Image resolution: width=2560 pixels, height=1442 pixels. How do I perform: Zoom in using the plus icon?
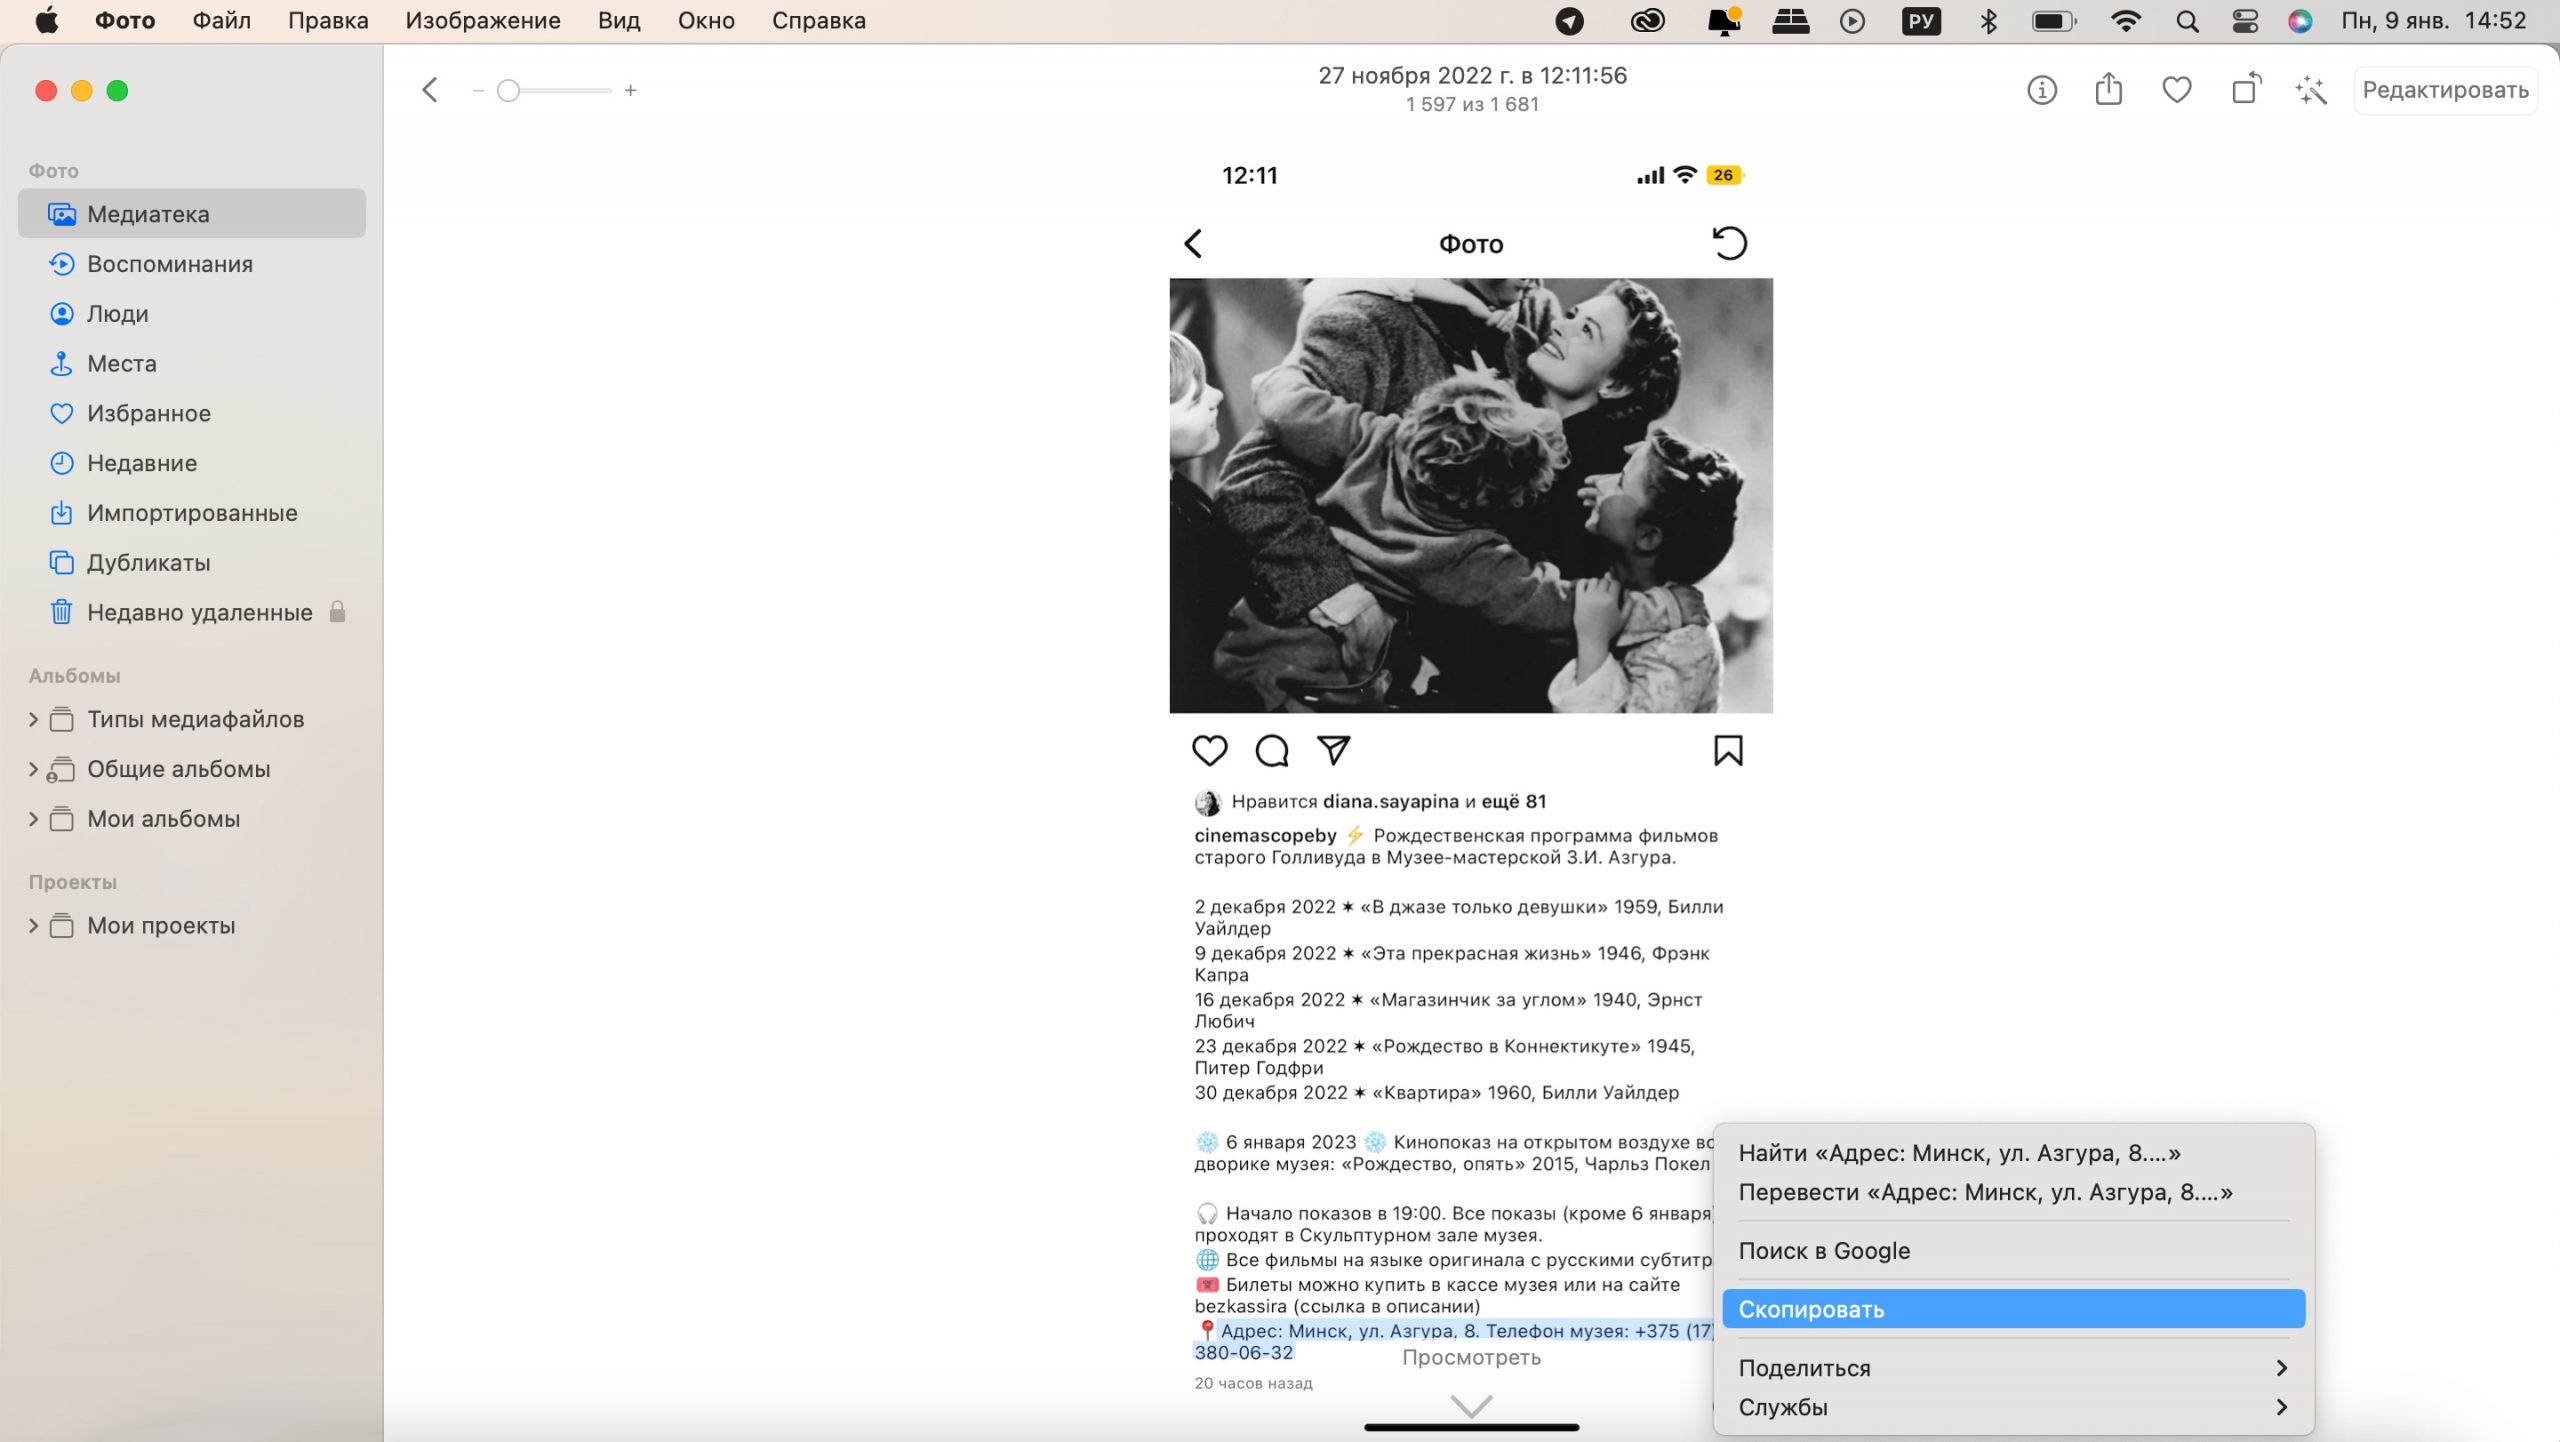click(630, 90)
